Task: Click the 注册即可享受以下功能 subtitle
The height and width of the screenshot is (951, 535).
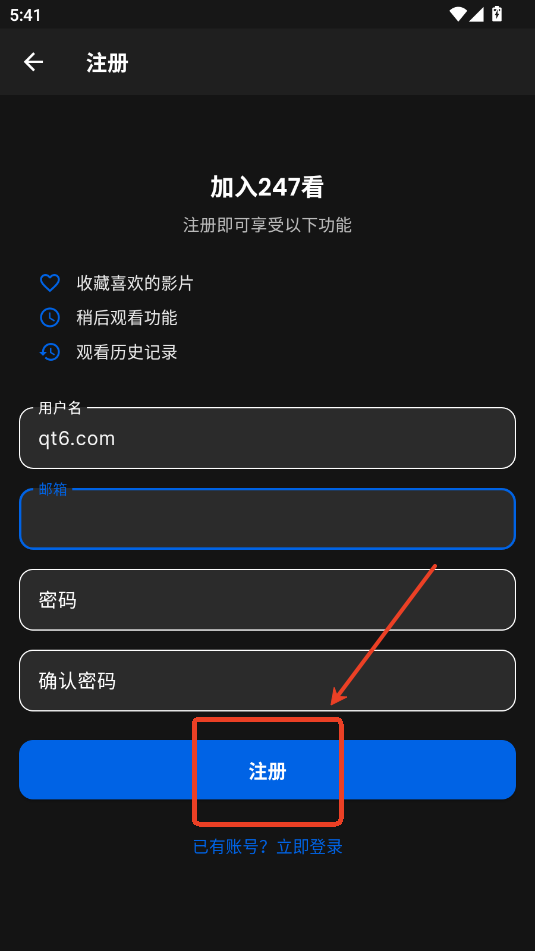Action: click(268, 225)
